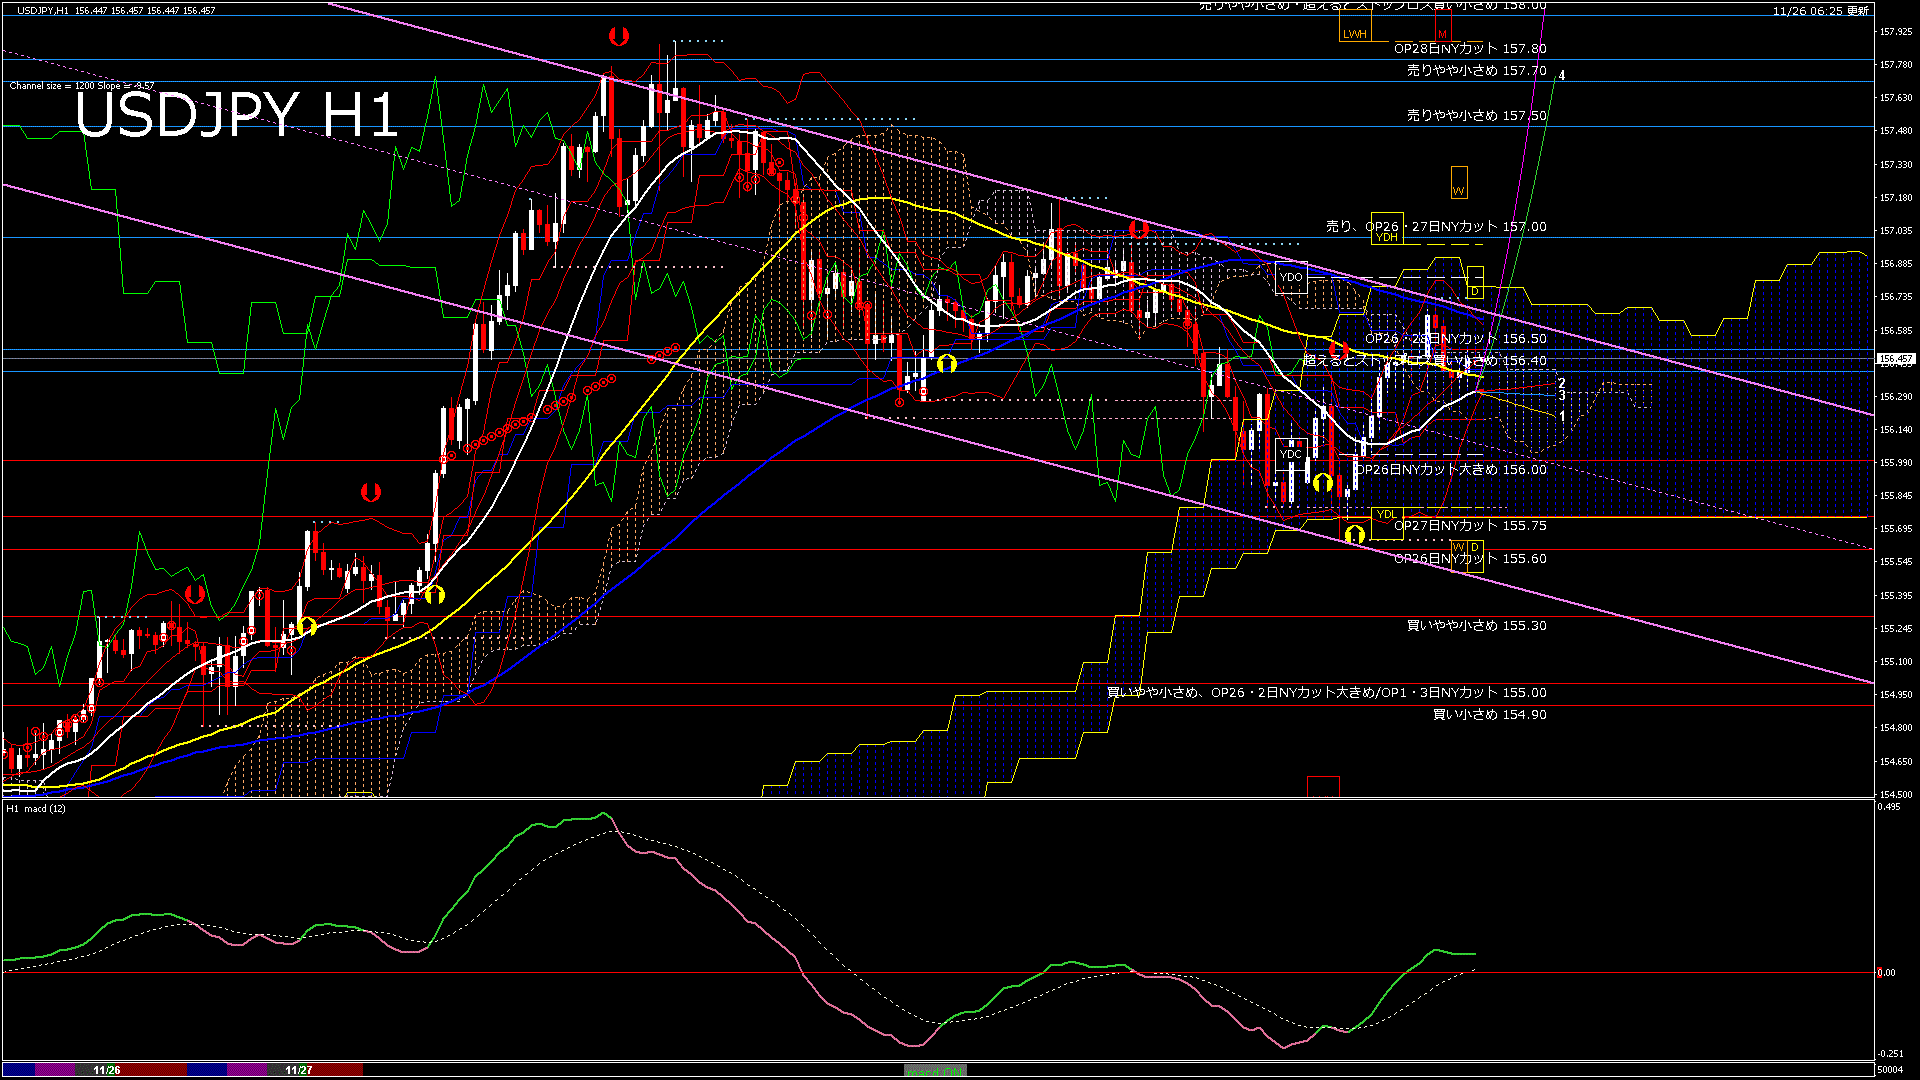Toggle the macd ON button at bottom
1920x1080 pixels.
point(934,1071)
